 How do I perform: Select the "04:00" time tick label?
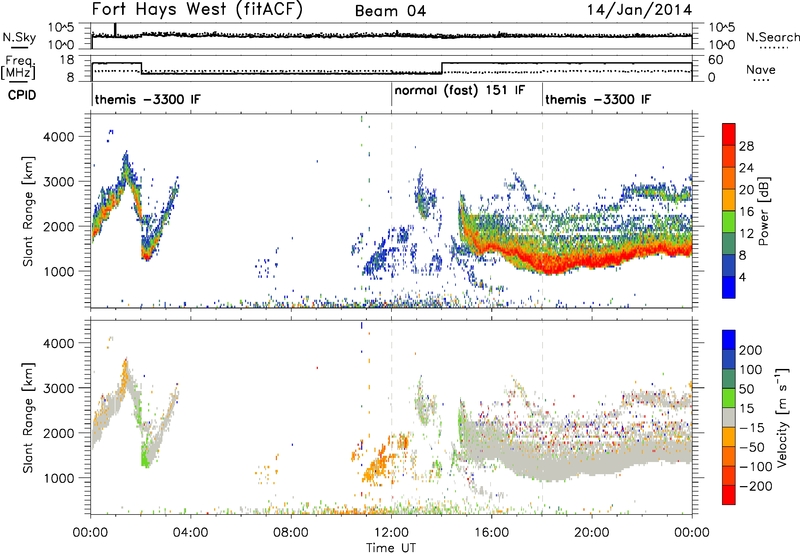tap(191, 533)
